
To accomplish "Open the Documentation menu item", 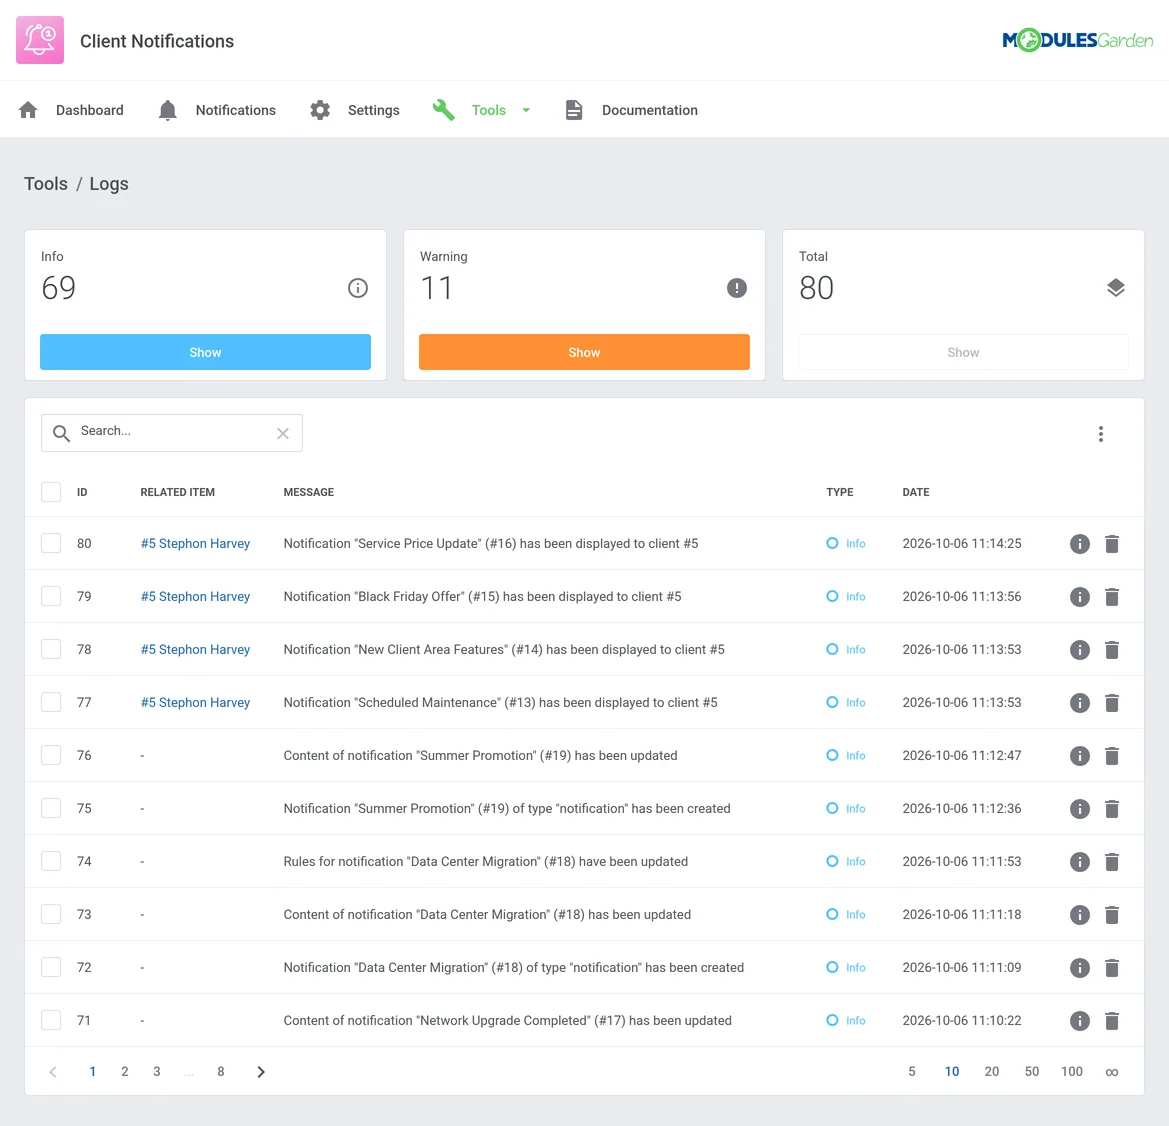I will [x=649, y=110].
